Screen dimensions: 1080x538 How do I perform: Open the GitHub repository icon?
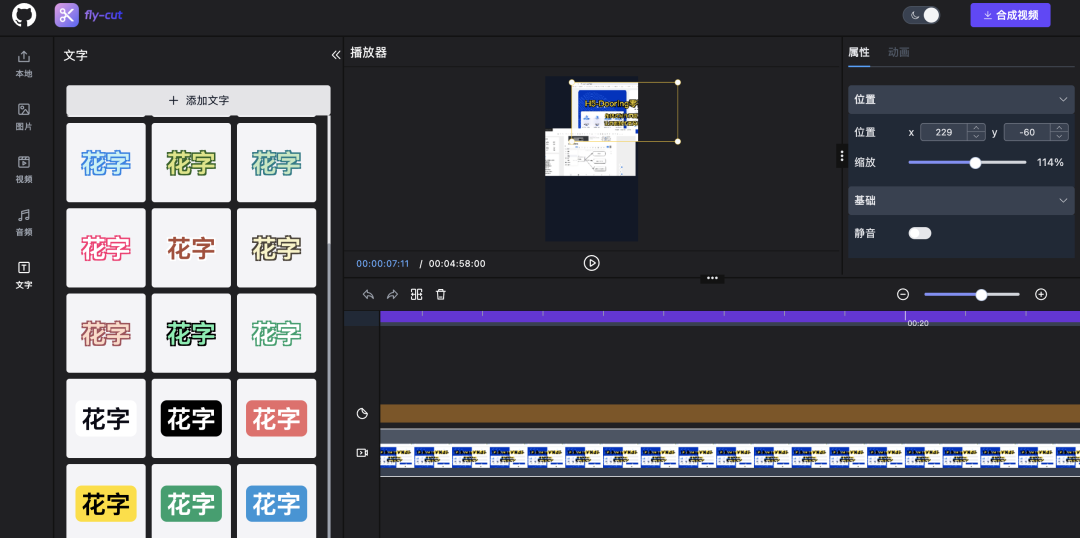(23, 14)
